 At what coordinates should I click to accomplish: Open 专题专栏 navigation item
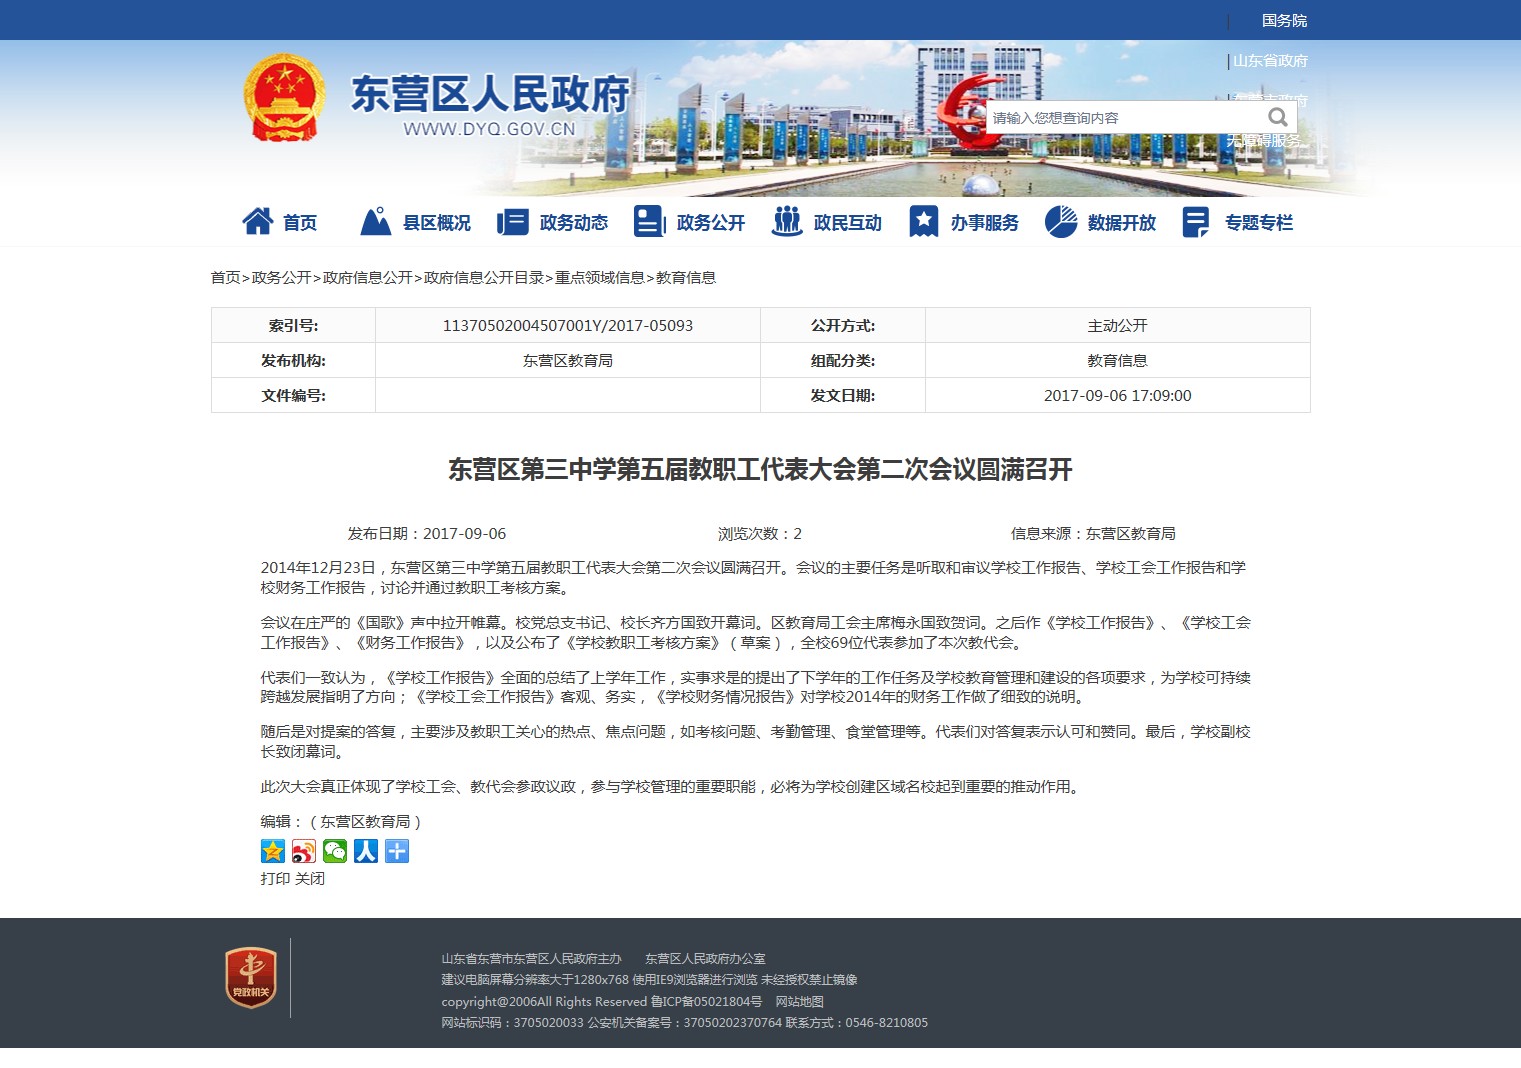click(1238, 222)
